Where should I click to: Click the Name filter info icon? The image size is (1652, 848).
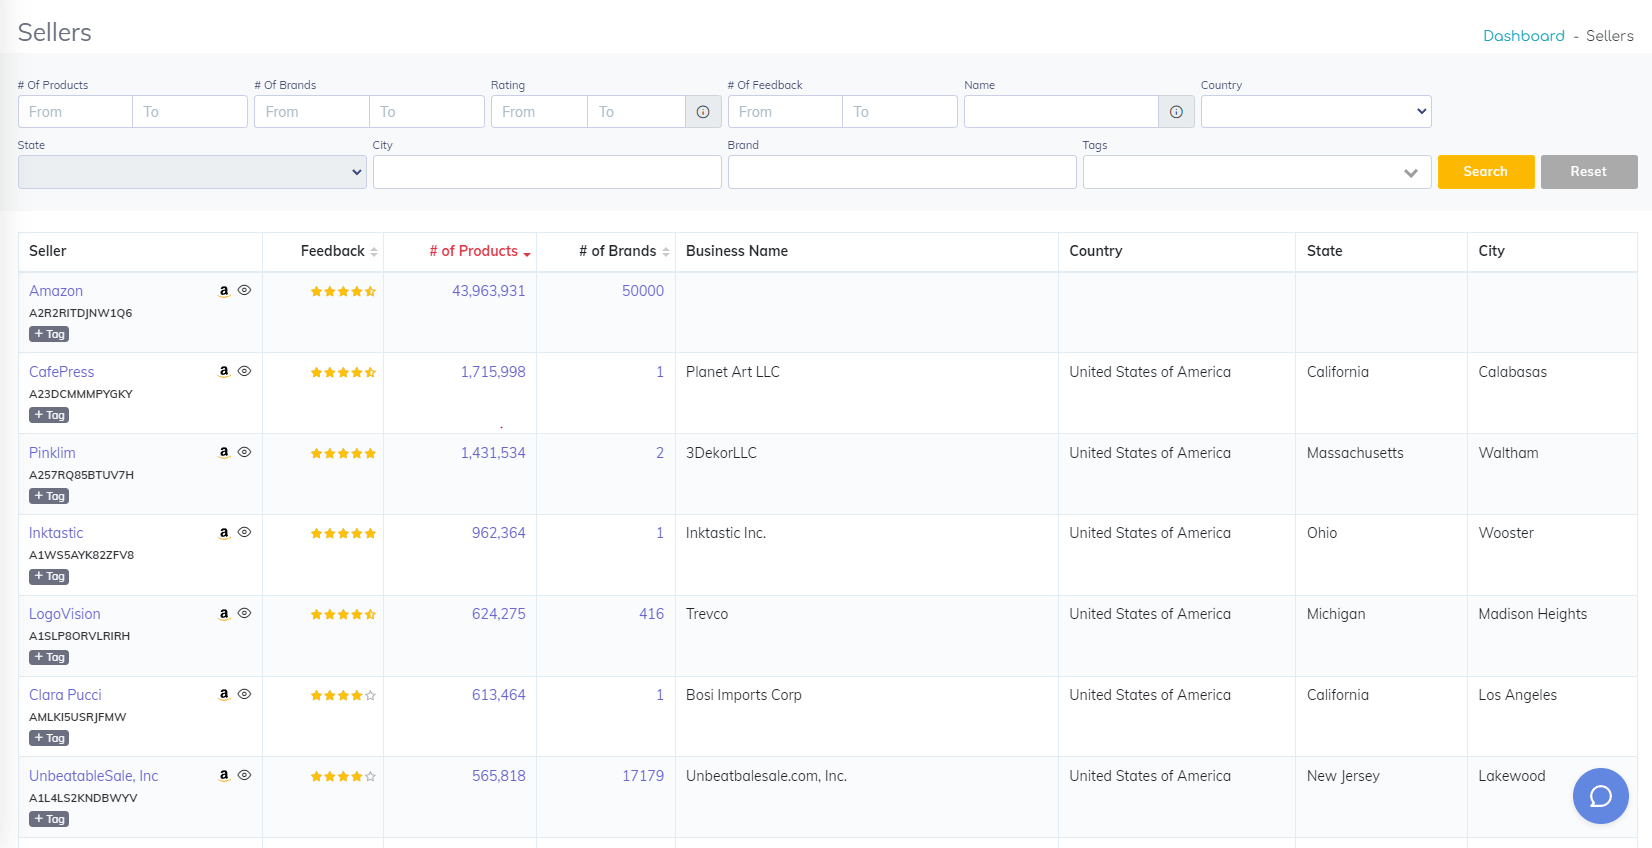tap(1176, 112)
